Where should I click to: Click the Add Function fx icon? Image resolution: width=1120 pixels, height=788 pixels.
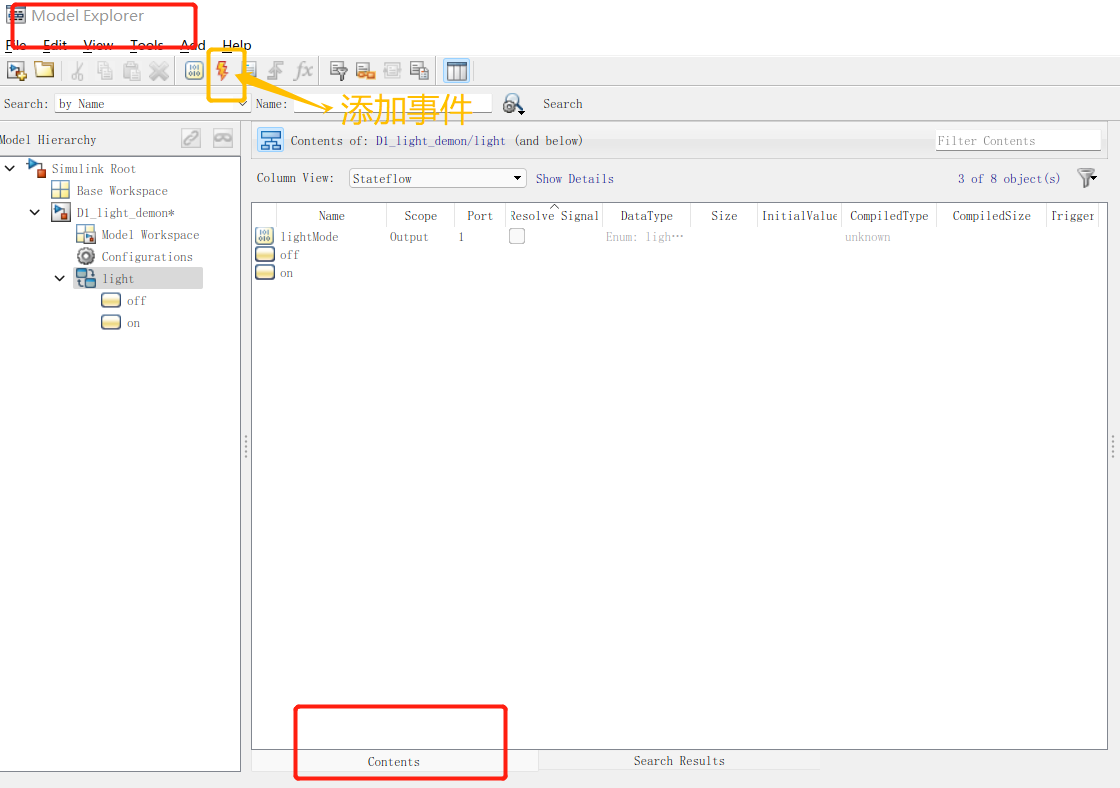(x=303, y=70)
